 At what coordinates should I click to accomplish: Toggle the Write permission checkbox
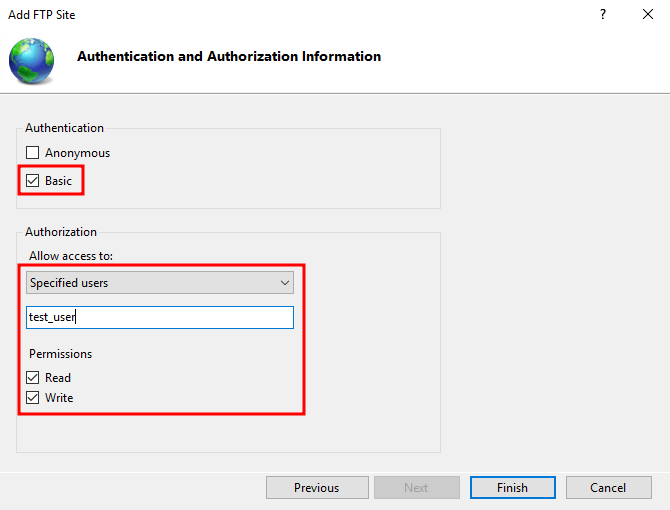[x=32, y=398]
